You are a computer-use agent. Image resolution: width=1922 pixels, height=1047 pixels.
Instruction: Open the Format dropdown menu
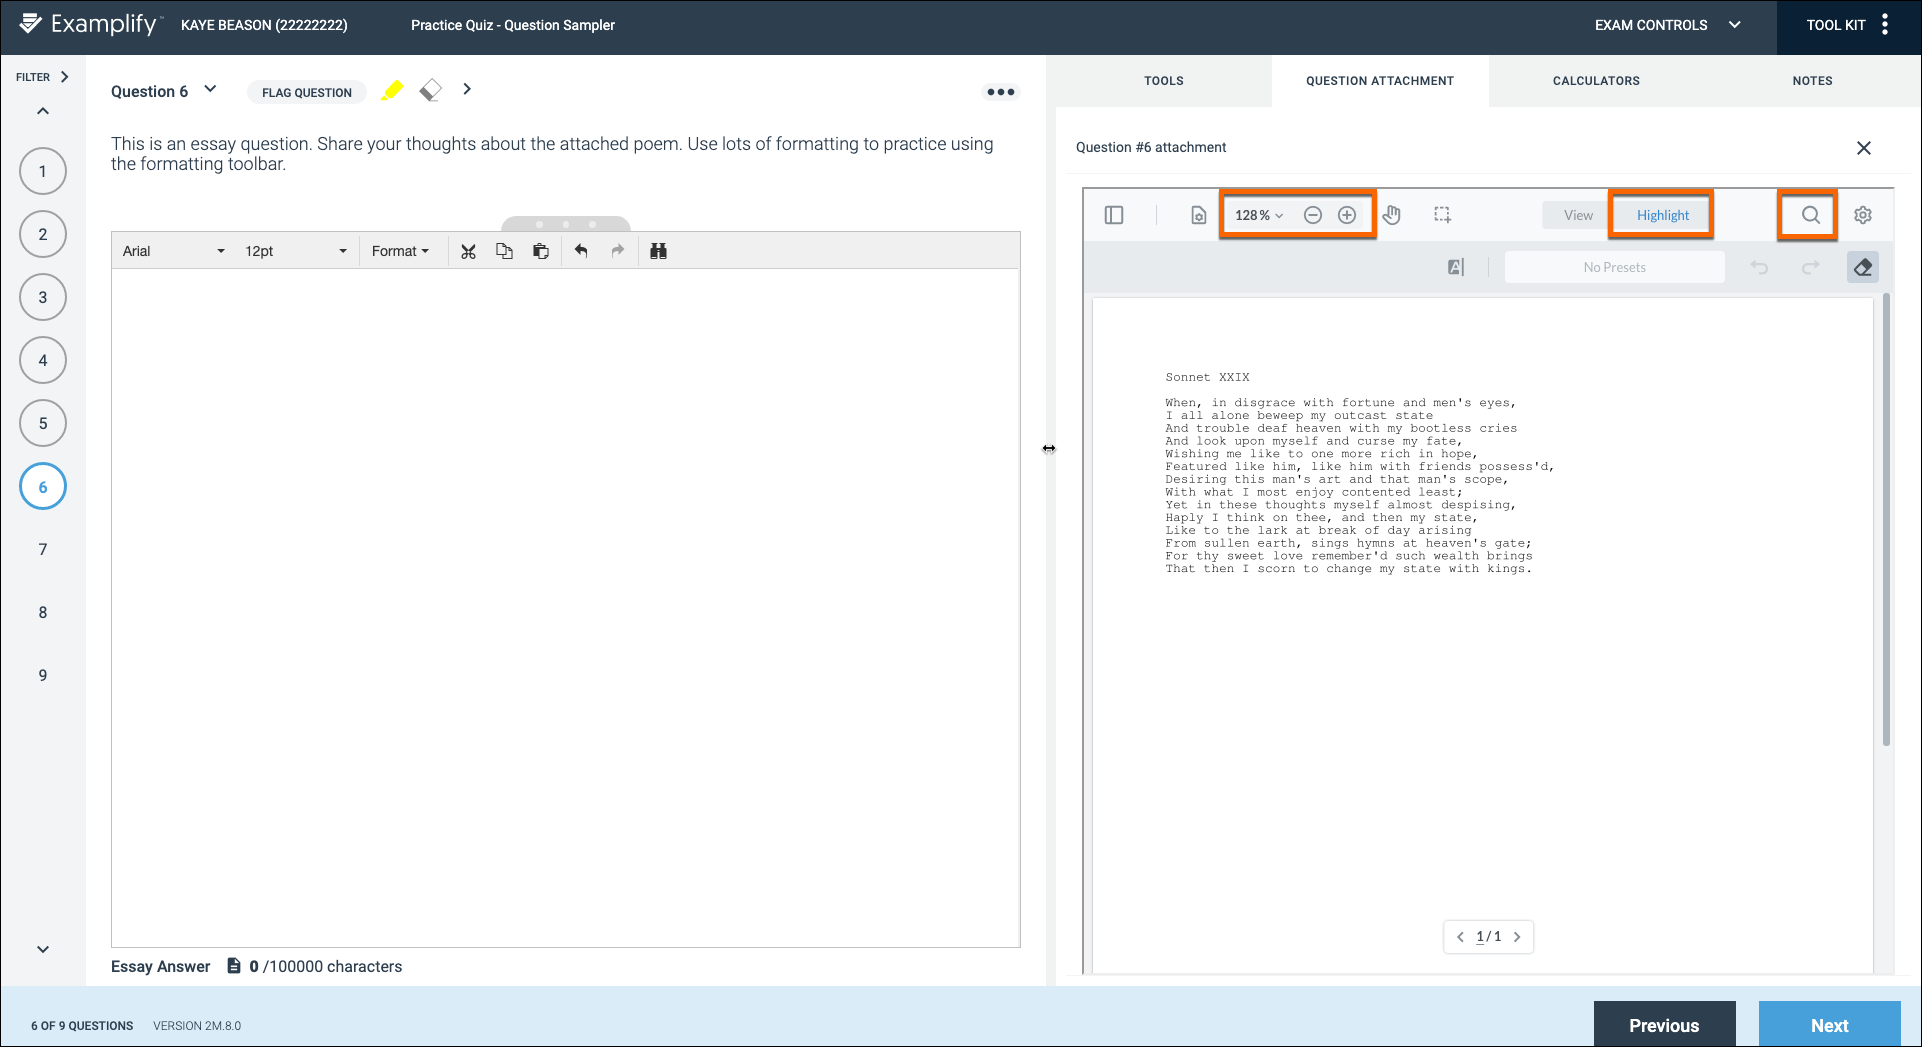[x=400, y=251]
